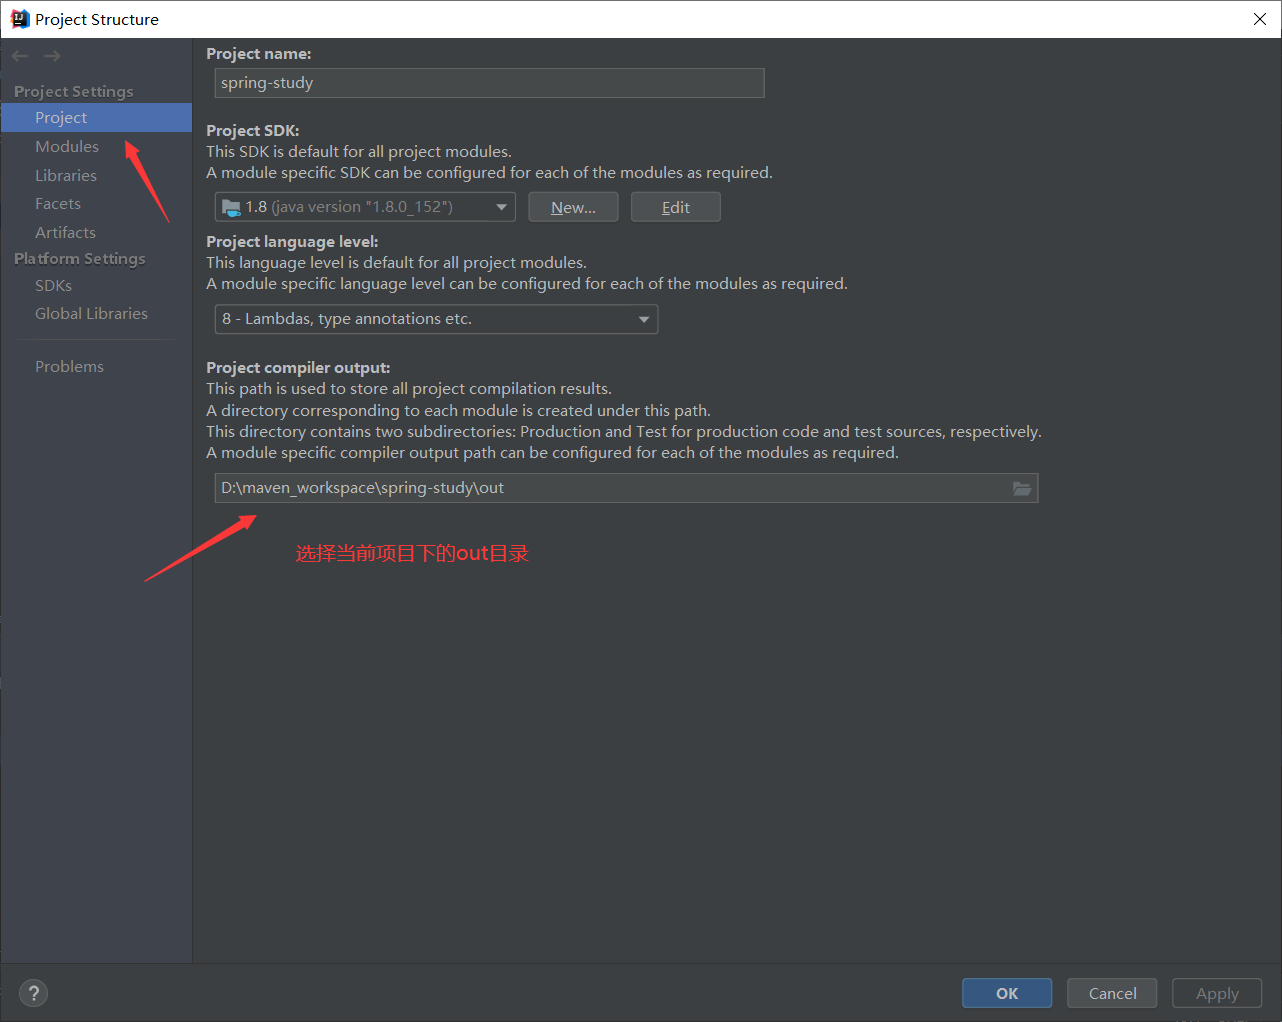The width and height of the screenshot is (1282, 1022).
Task: Open the Problems page
Action: tap(69, 366)
